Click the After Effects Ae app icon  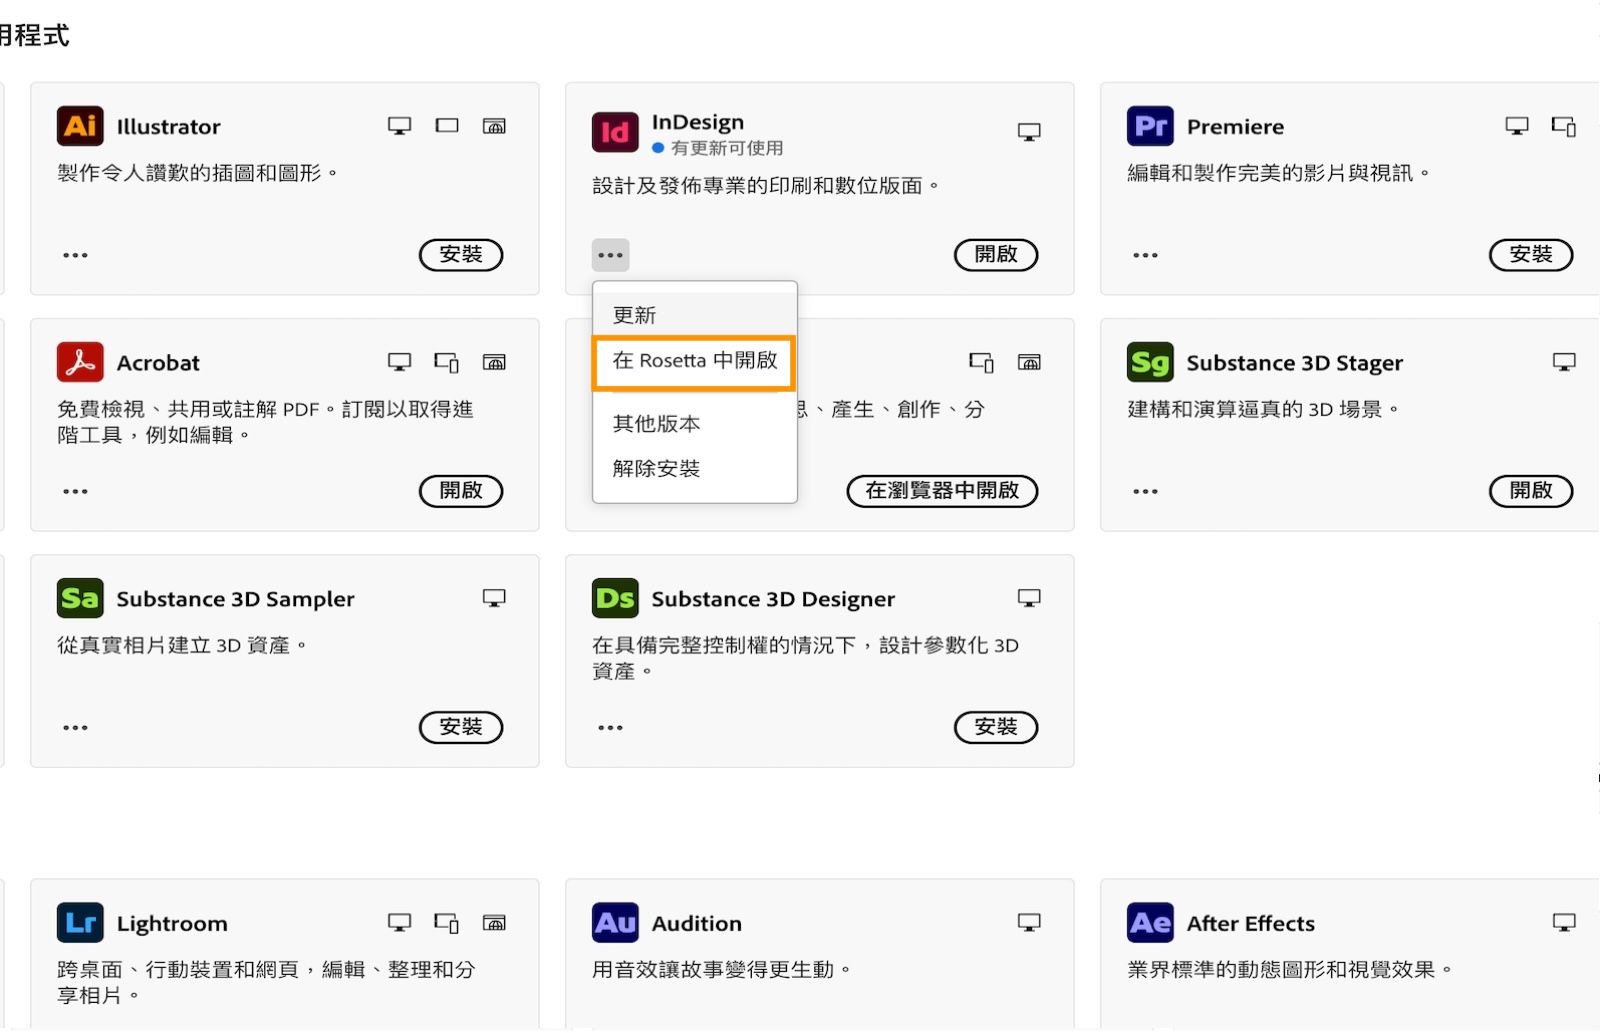pyautogui.click(x=1150, y=922)
